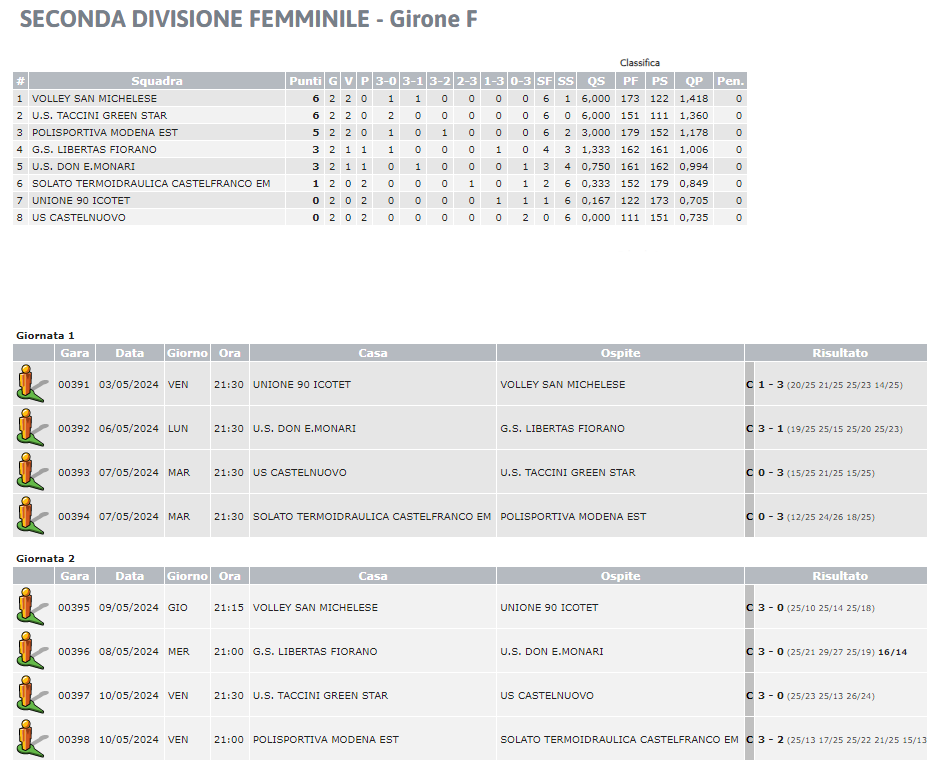
Task: Click the PF column header
Action: coord(630,81)
